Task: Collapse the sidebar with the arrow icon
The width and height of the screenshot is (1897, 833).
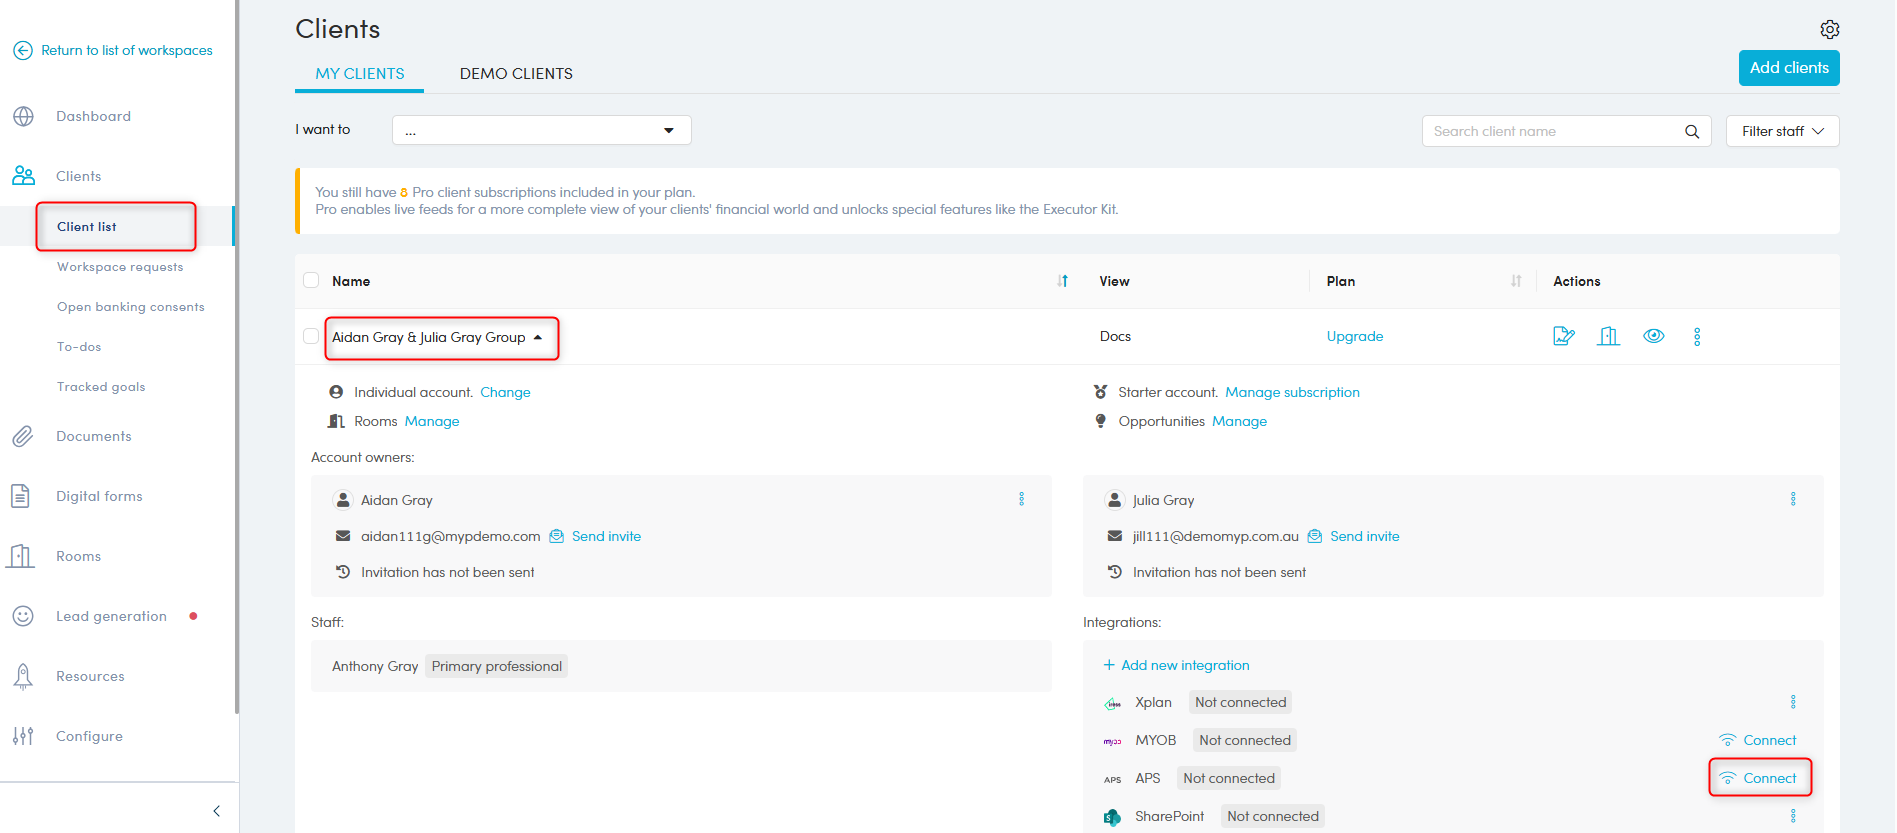Action: (217, 811)
